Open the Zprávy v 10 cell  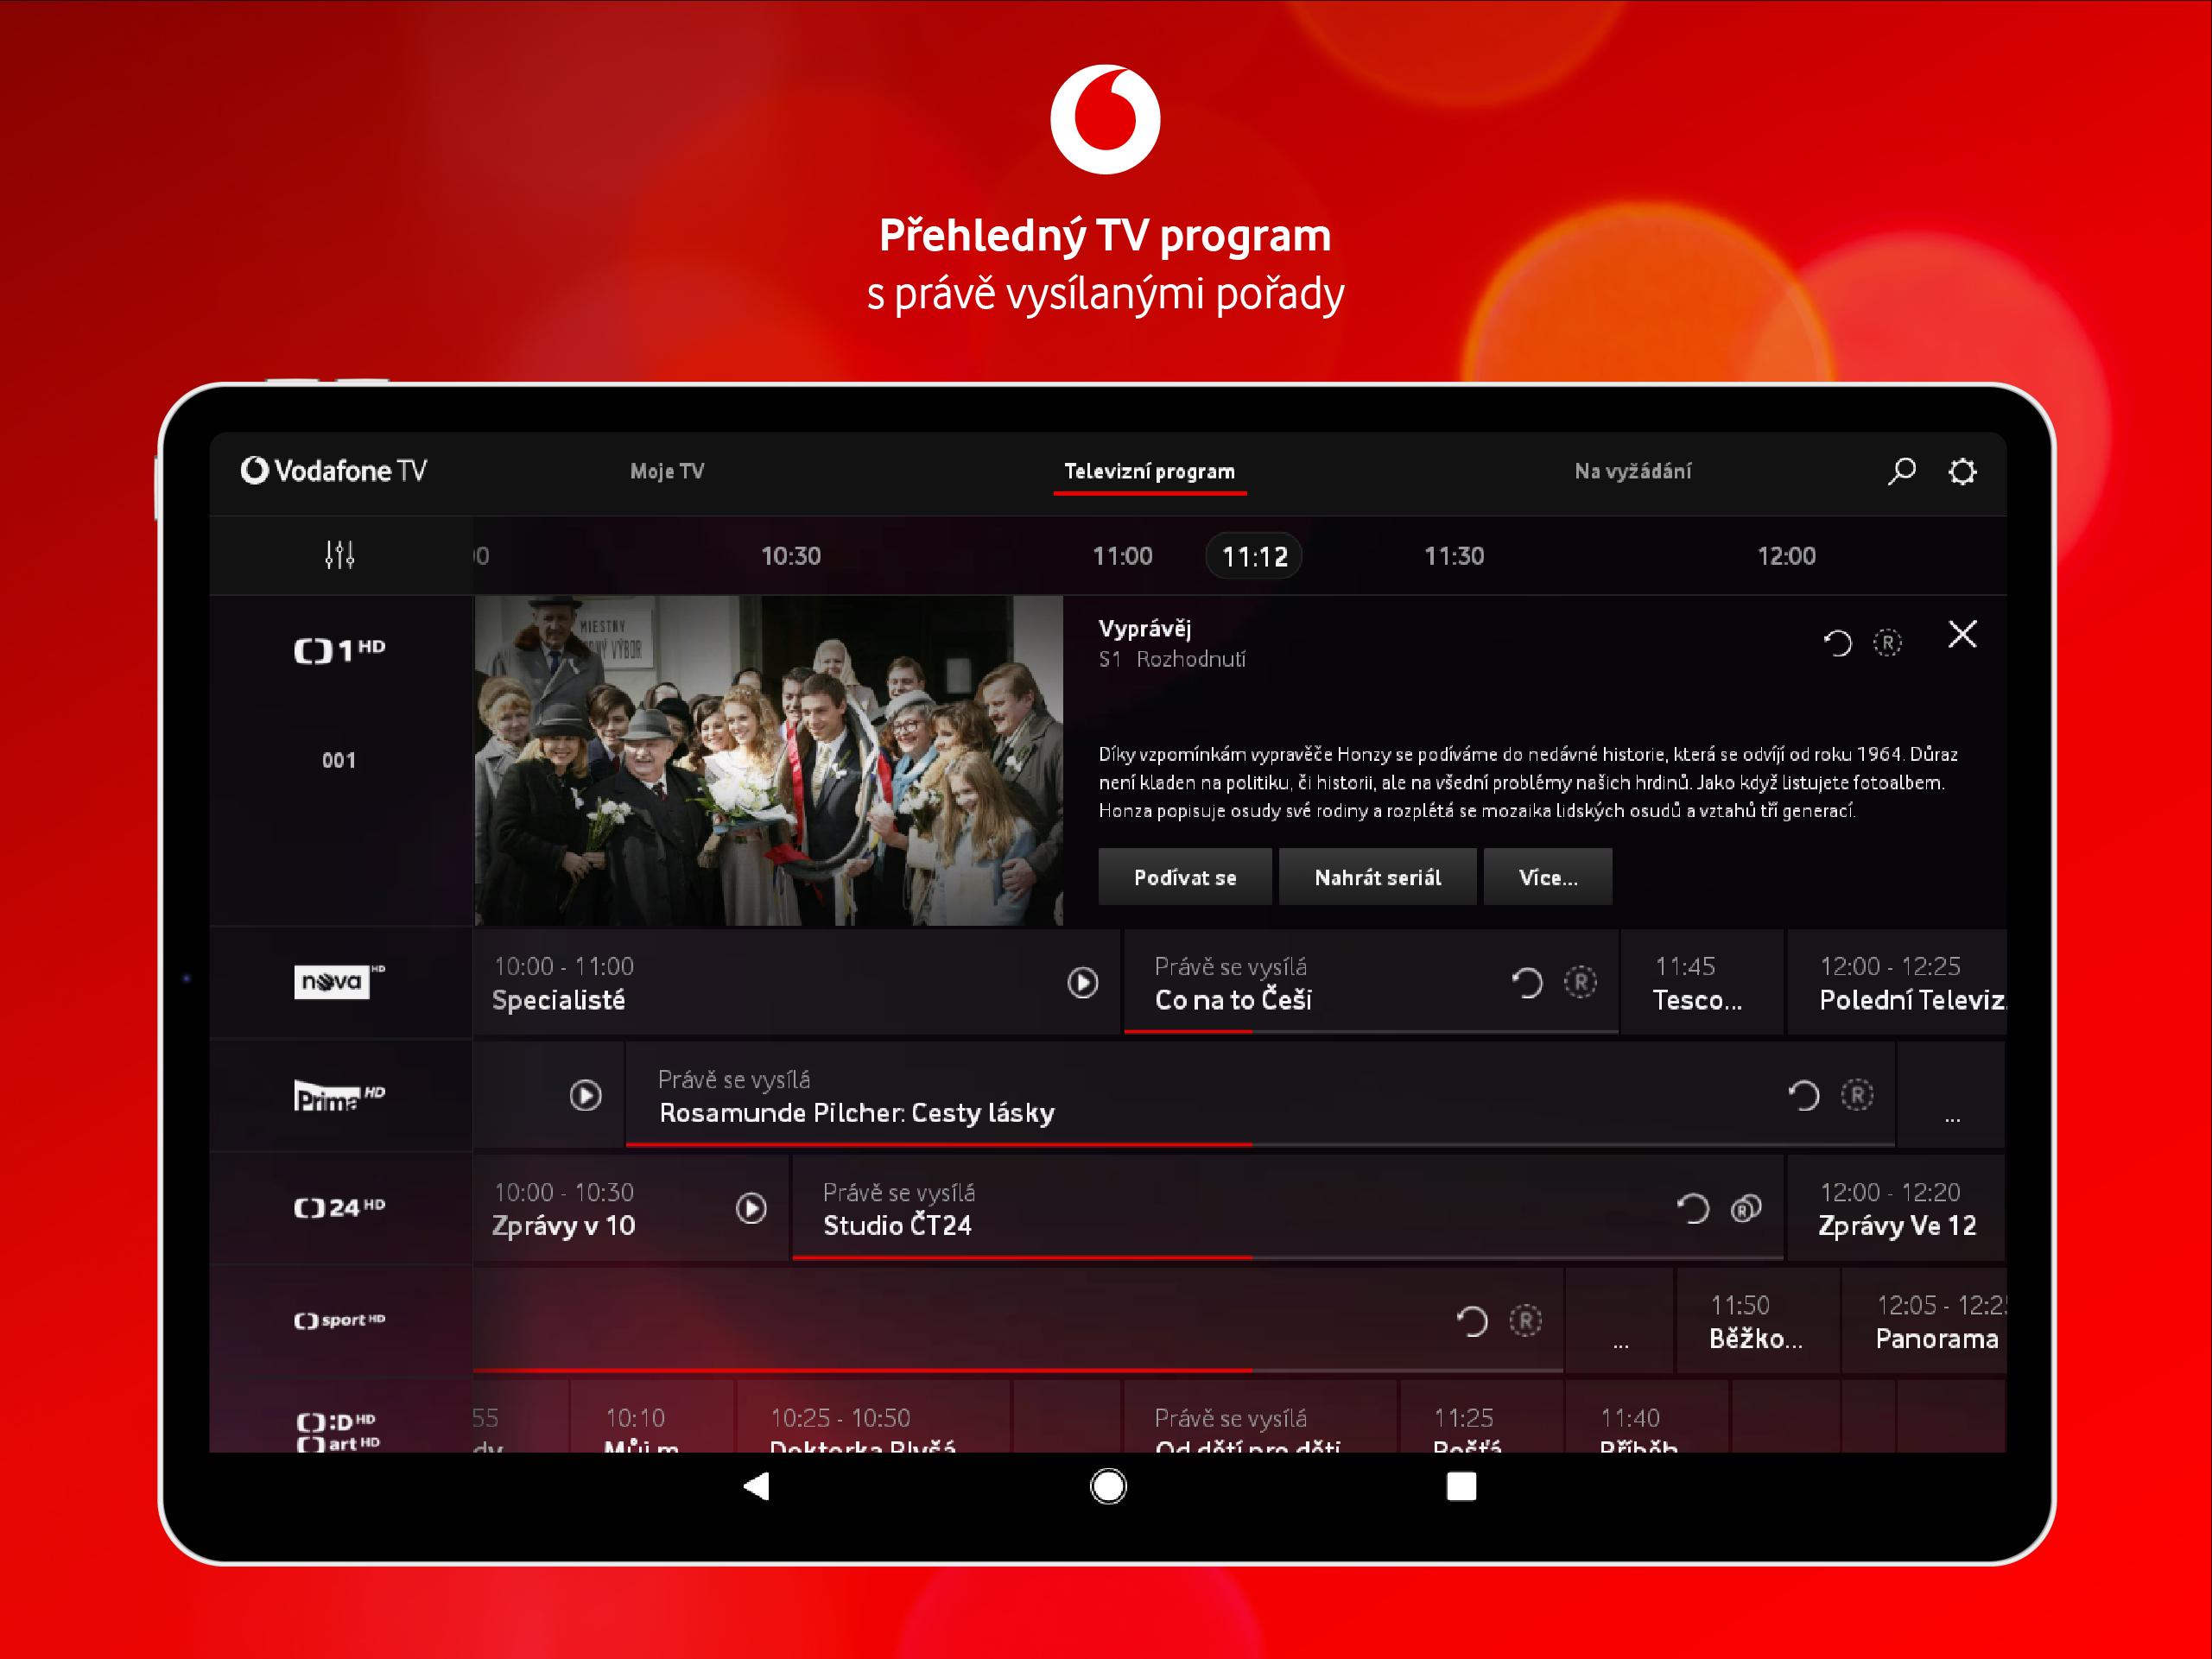(631, 1208)
